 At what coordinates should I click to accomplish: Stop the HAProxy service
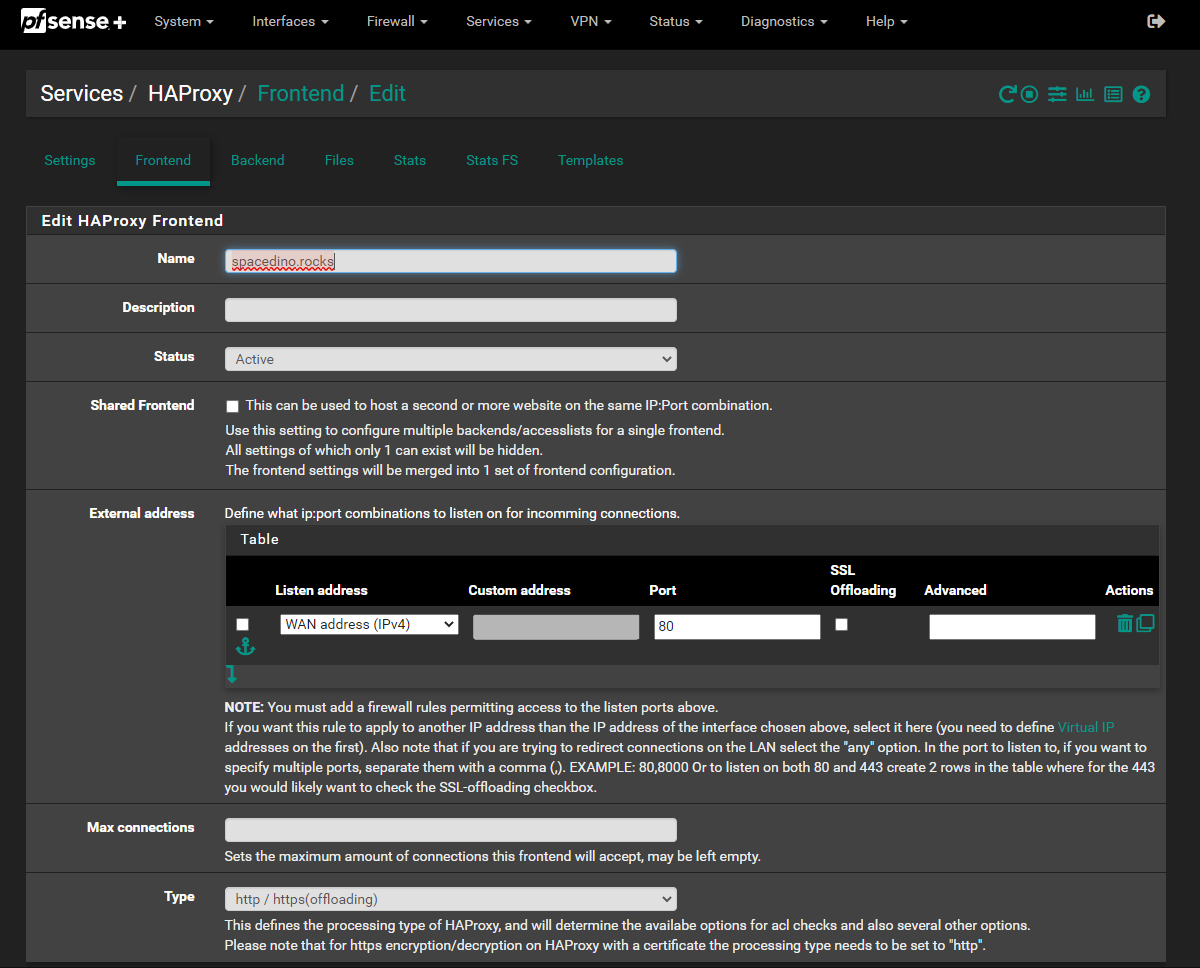click(x=1029, y=93)
